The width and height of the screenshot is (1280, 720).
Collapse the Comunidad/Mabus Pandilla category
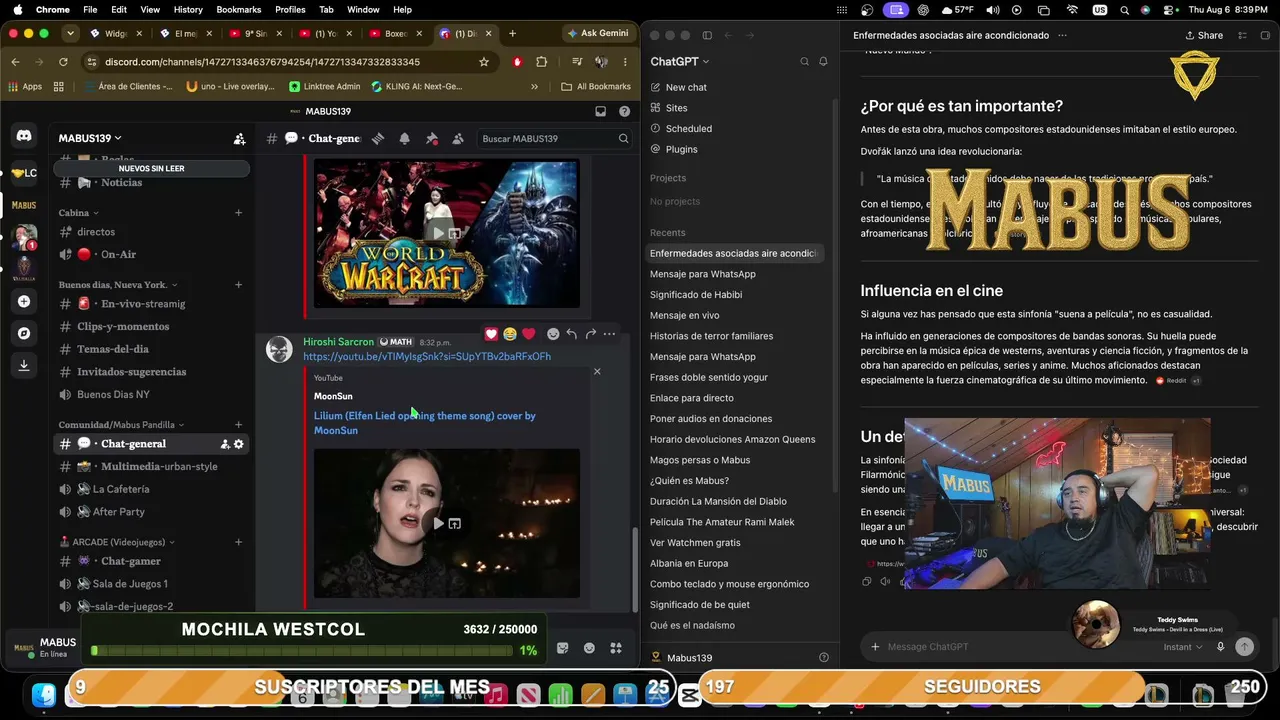tap(121, 425)
